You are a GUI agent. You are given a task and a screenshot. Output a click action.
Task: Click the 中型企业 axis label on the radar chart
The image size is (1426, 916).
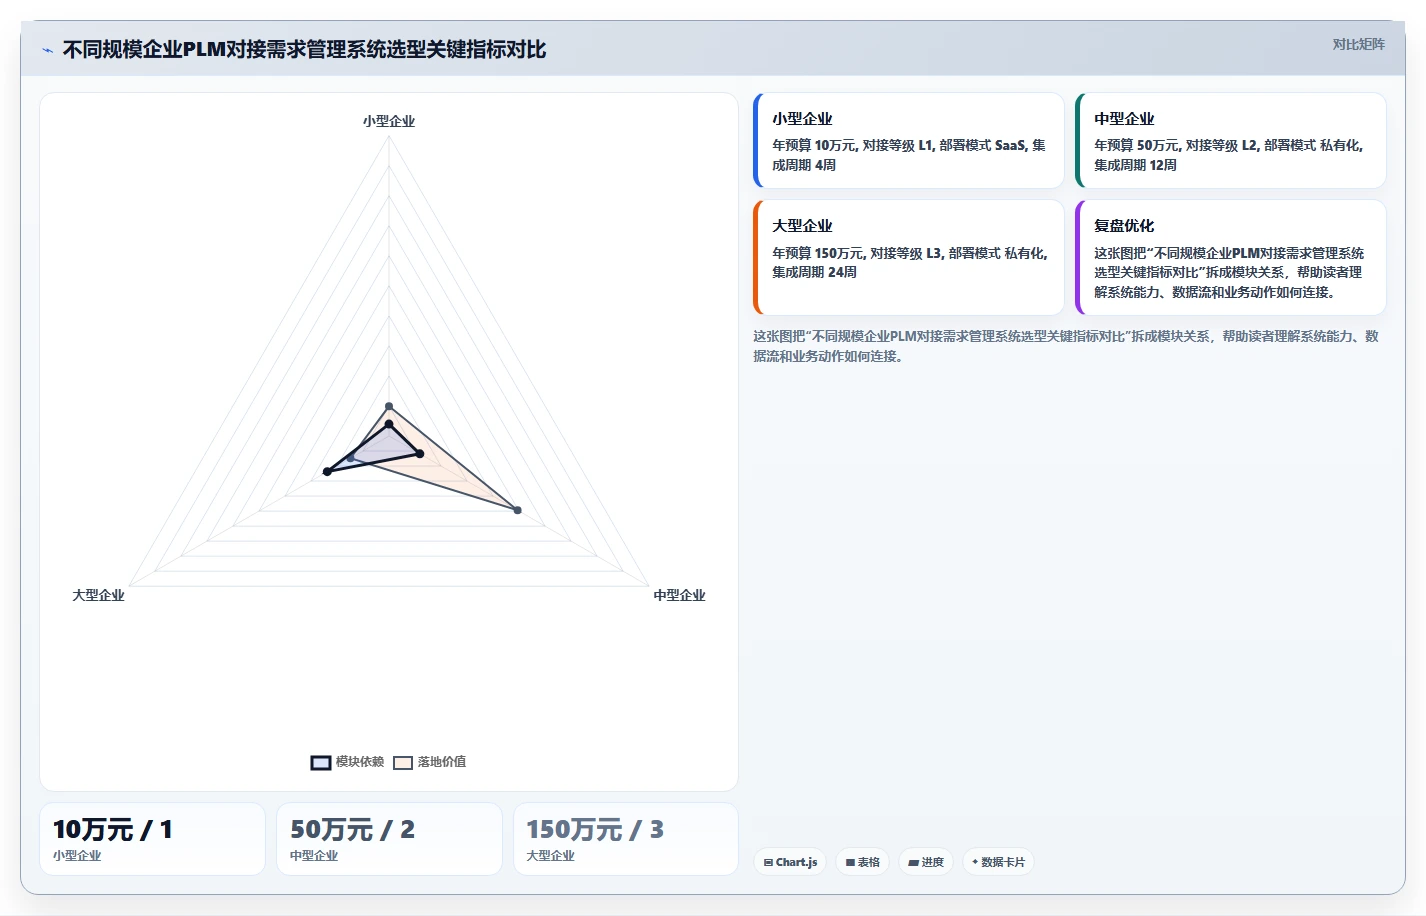[680, 595]
